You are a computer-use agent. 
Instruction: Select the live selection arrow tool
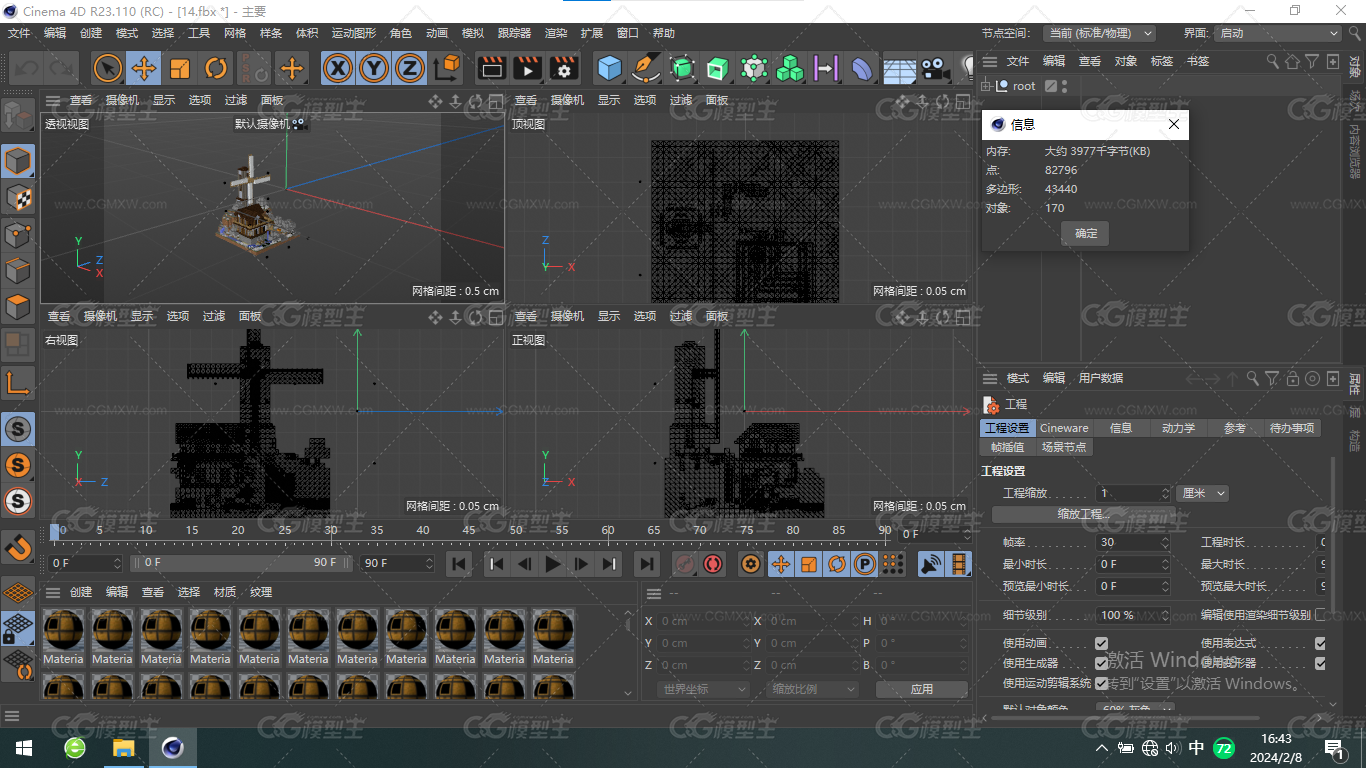coord(108,68)
